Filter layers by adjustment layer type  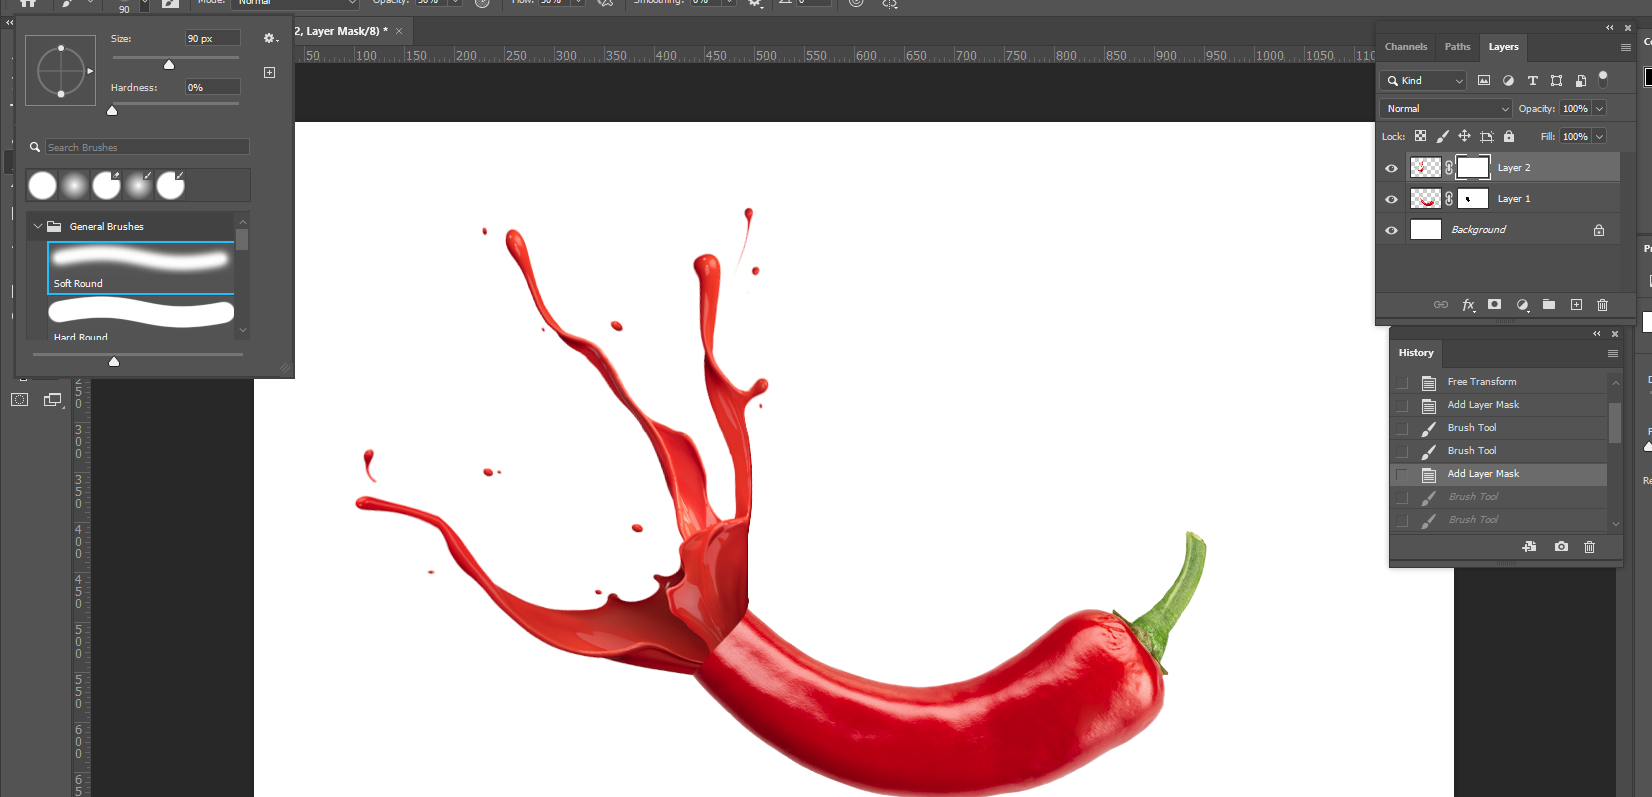click(1508, 80)
